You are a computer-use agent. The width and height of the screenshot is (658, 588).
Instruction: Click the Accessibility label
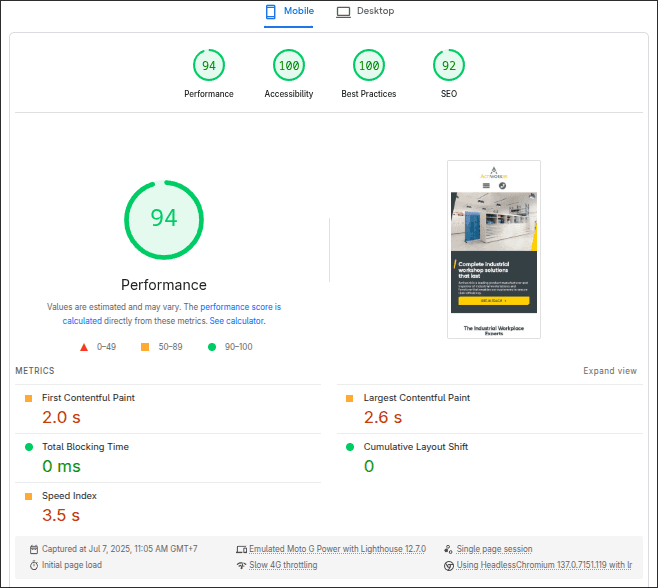click(x=289, y=94)
